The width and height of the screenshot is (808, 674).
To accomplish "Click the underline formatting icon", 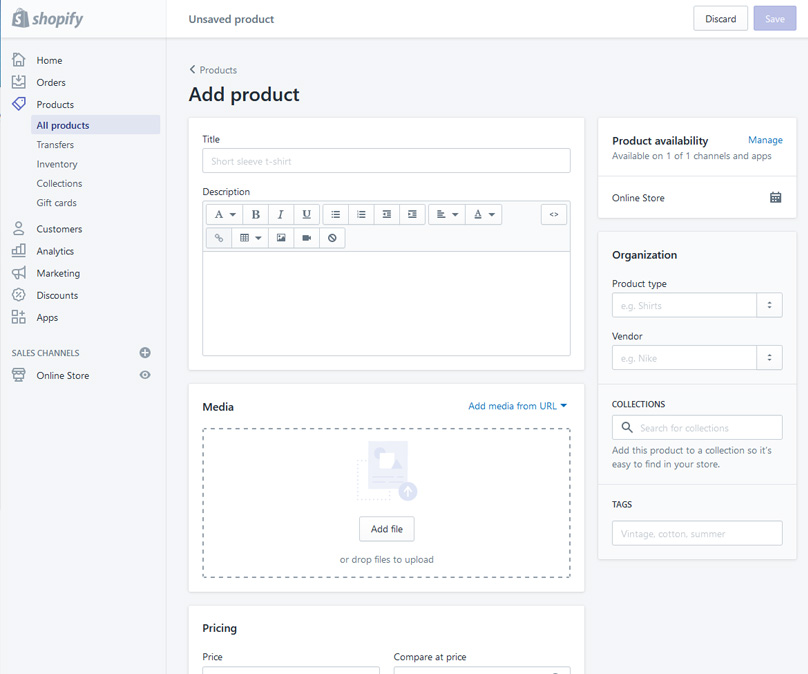I will pos(306,214).
